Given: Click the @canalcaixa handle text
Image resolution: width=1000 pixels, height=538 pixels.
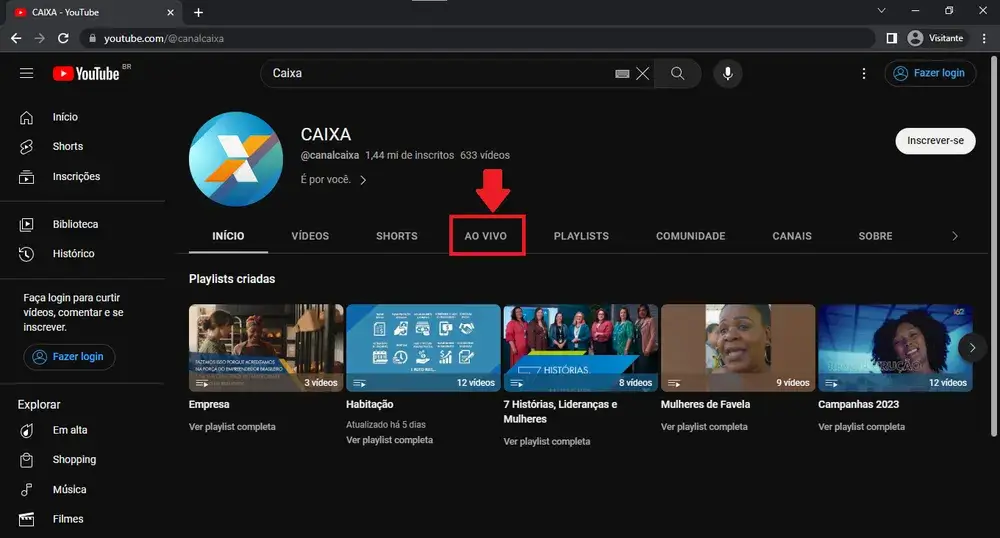Looking at the screenshot, I should [330, 156].
